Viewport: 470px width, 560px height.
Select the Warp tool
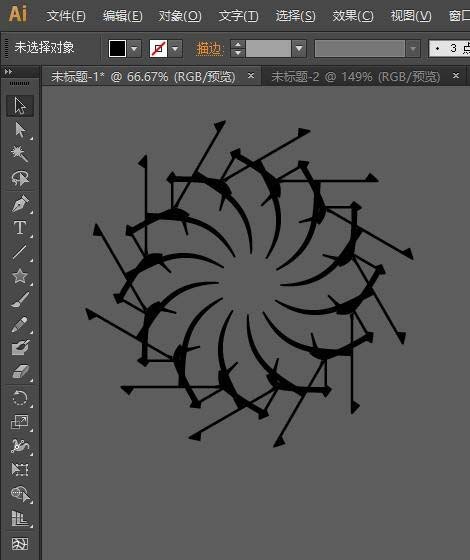pyautogui.click(x=20, y=446)
